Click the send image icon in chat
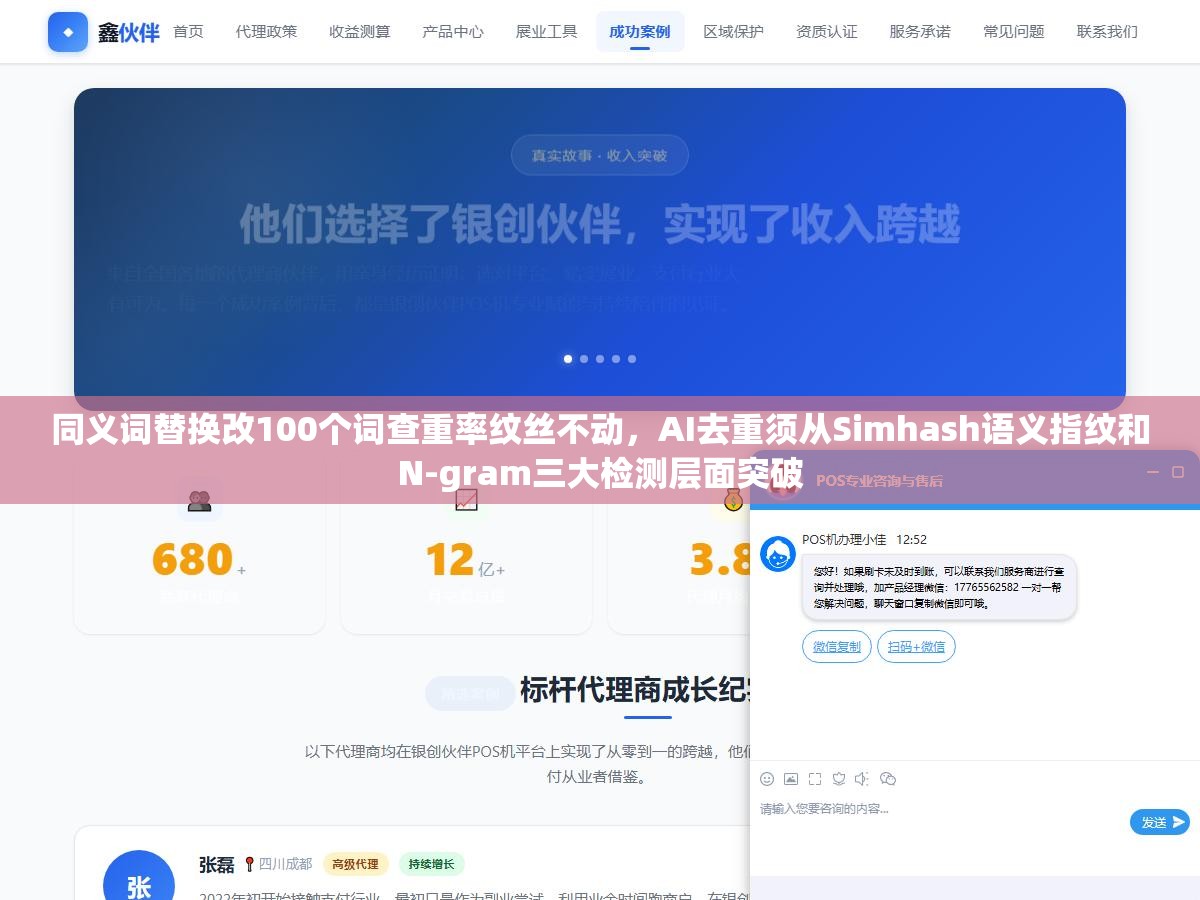 click(x=791, y=779)
